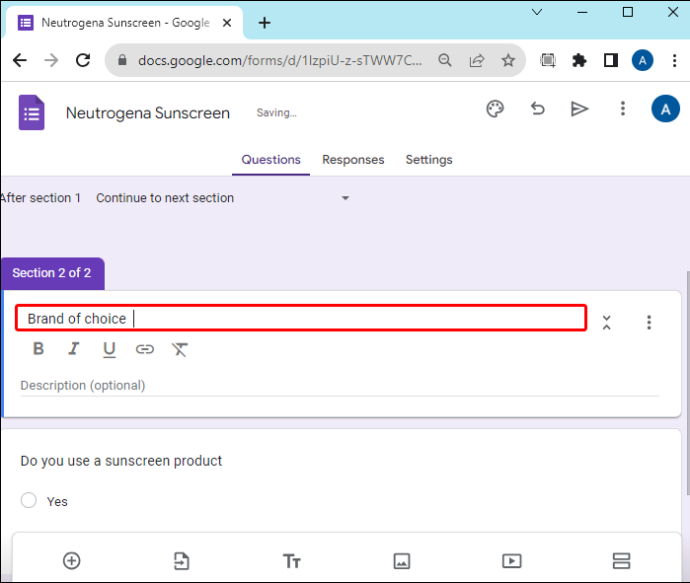
Task: Undo the last form change
Action: [537, 109]
